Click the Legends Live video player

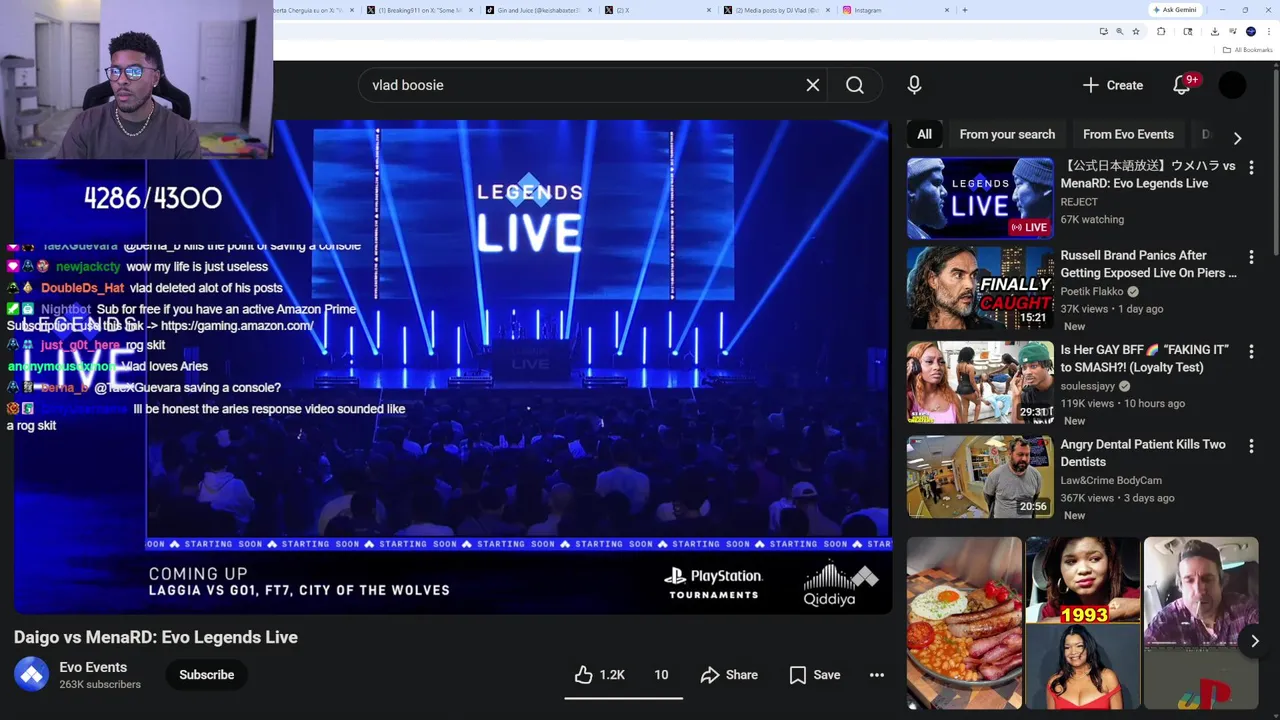452,367
